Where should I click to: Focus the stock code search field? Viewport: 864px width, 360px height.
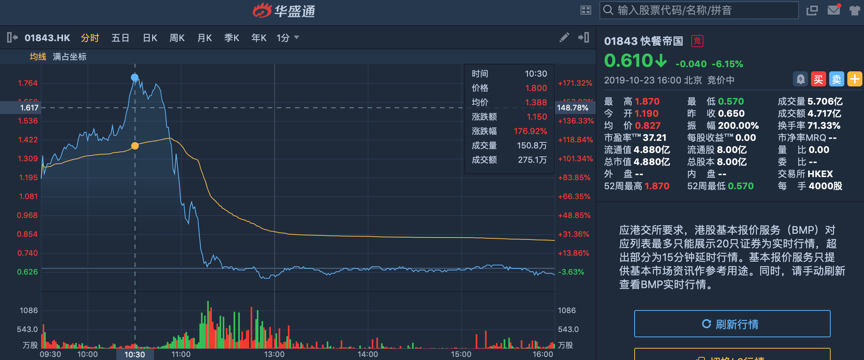click(699, 10)
